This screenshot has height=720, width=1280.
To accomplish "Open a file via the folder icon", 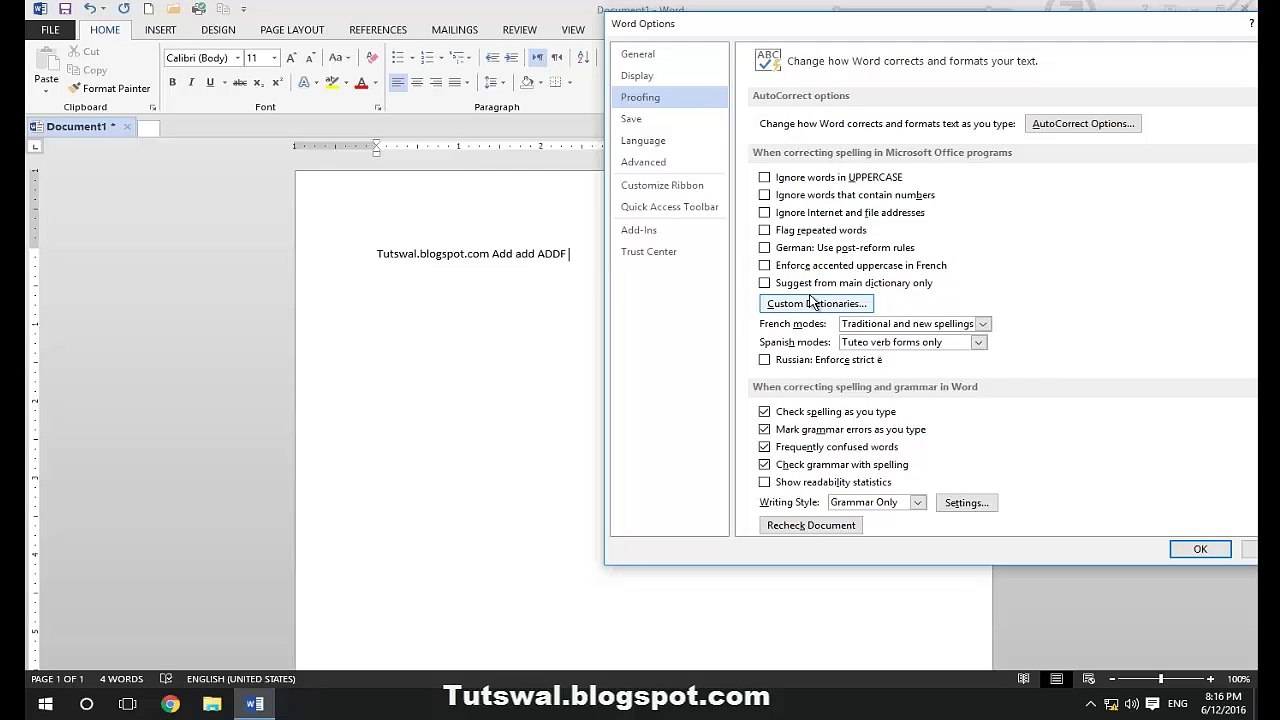I will 174,9.
